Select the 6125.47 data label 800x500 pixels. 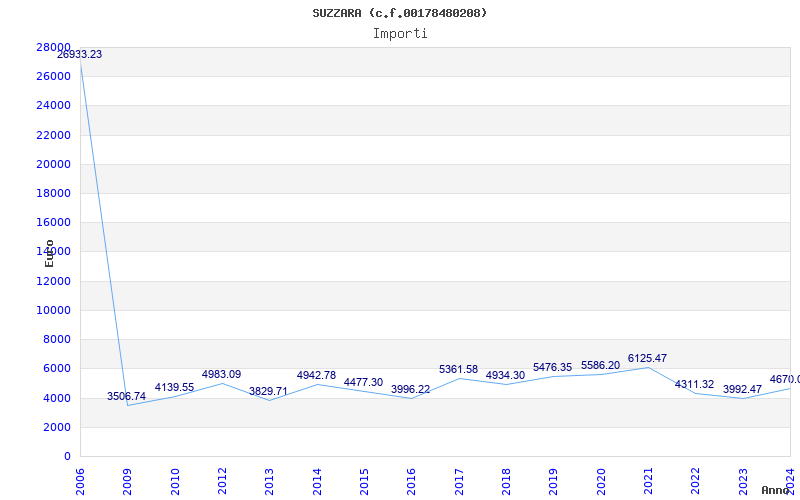click(x=647, y=359)
